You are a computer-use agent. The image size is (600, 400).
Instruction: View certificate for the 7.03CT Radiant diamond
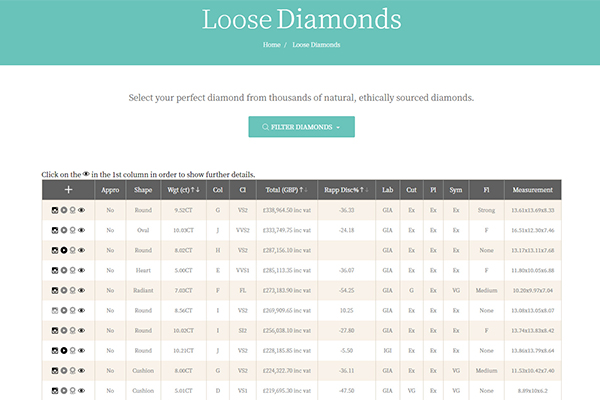[x=73, y=291]
